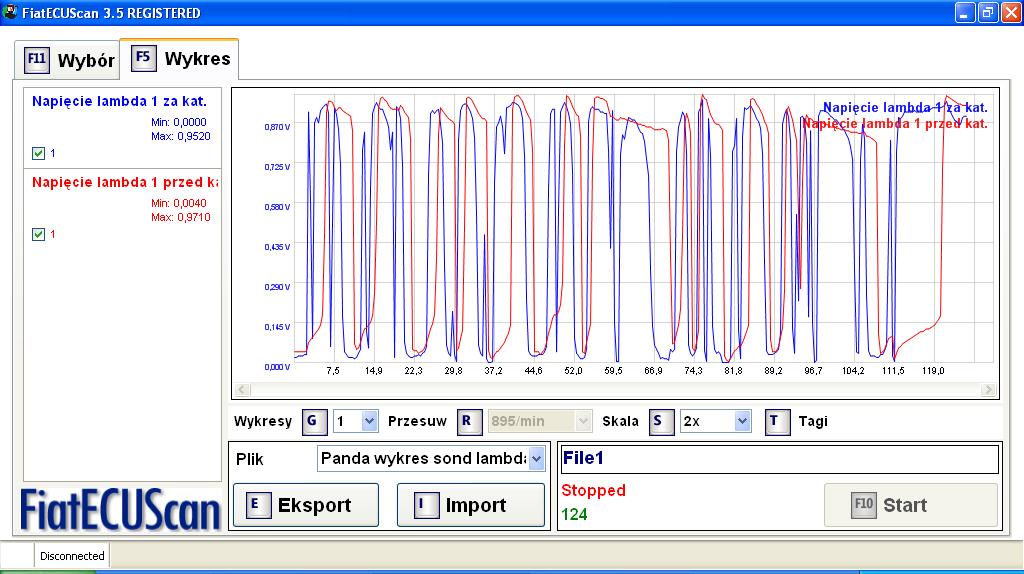Expand the Plik file selection dropdown
This screenshot has width=1024, height=574.
pyautogui.click(x=536, y=459)
